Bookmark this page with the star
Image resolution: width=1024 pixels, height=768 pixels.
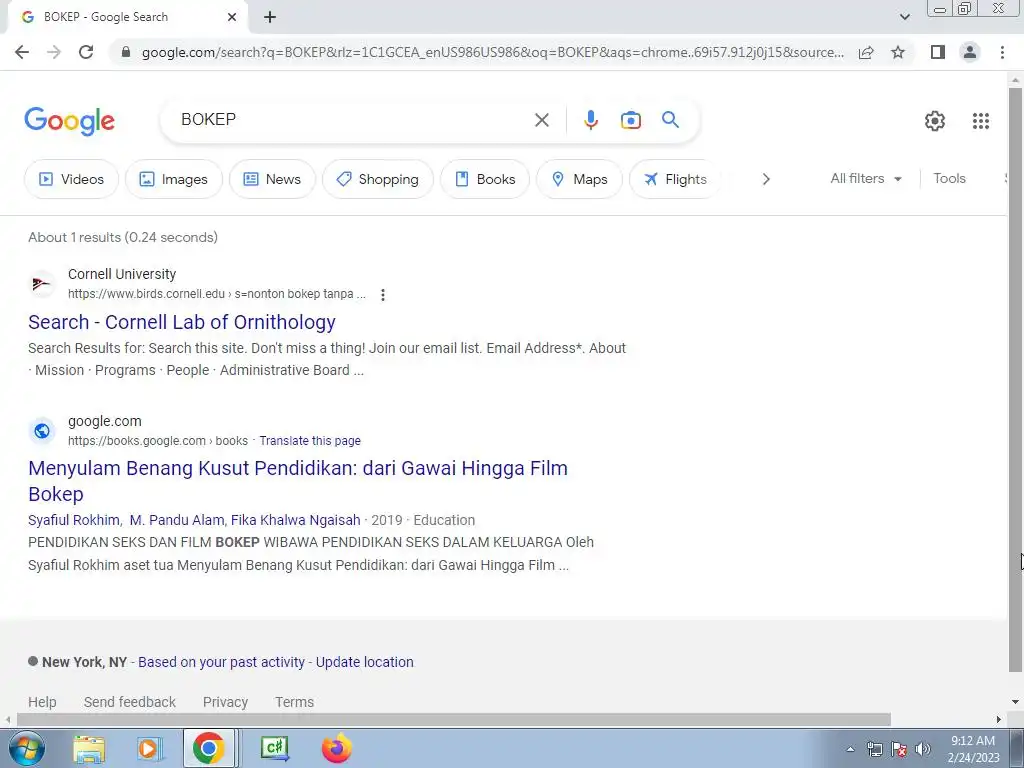coord(898,52)
